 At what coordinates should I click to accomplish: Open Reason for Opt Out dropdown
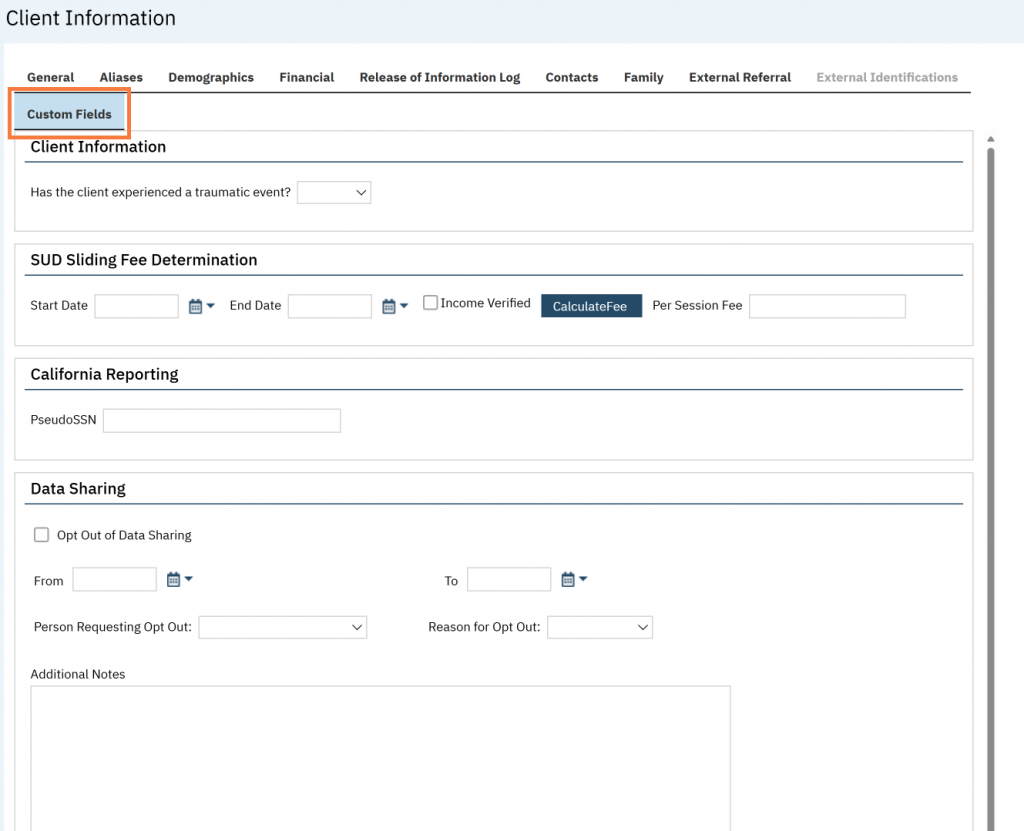point(600,627)
